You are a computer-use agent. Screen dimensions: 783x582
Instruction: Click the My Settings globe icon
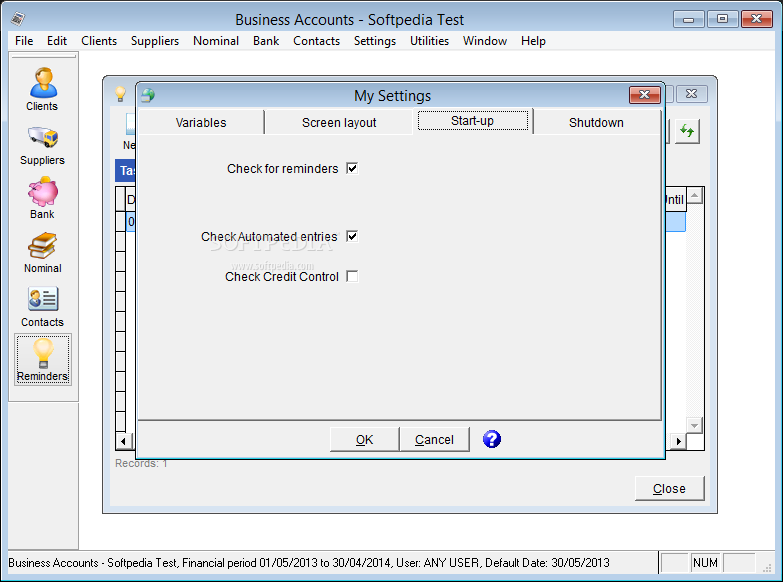point(148,95)
